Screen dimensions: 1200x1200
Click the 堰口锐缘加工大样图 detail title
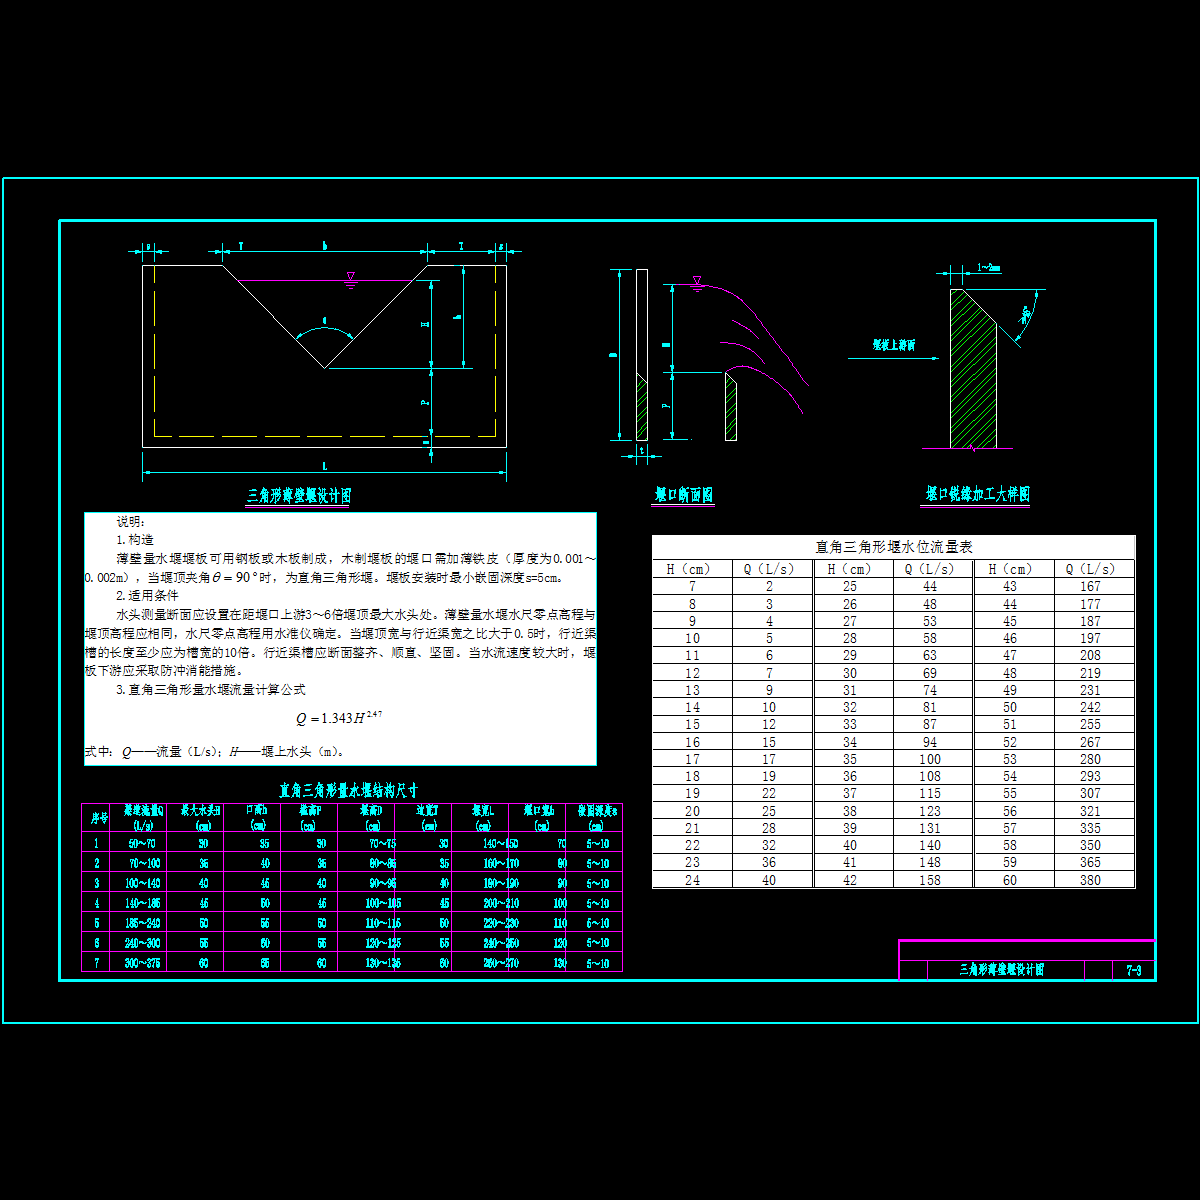point(977,494)
